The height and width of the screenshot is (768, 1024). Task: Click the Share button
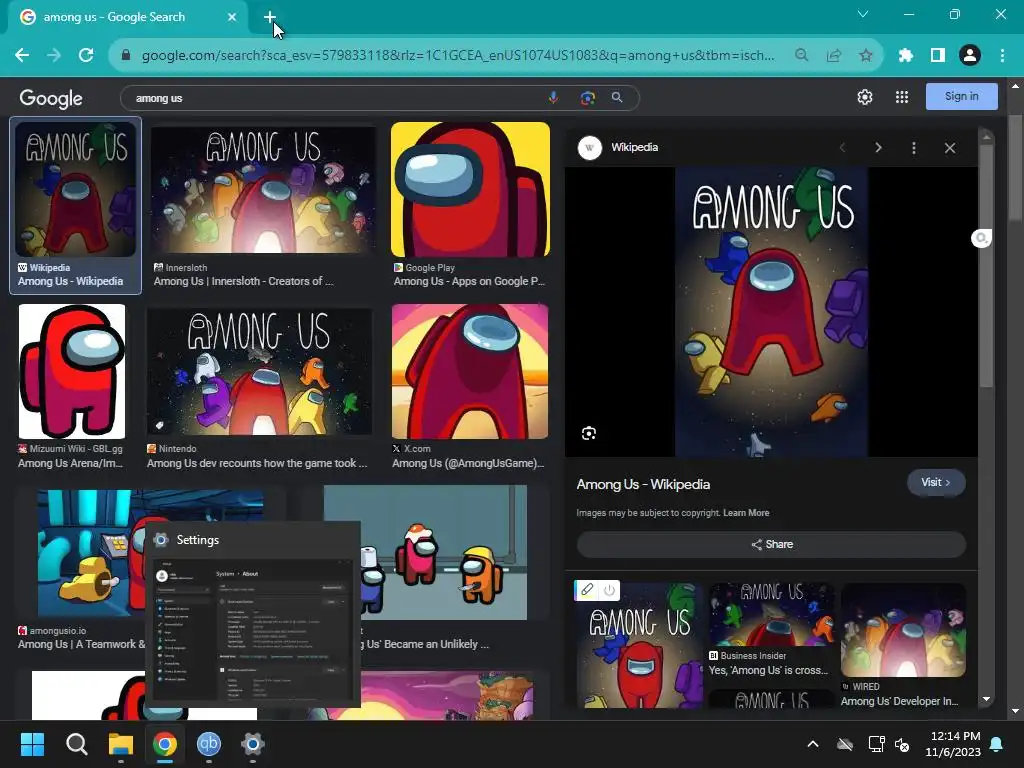click(x=771, y=545)
